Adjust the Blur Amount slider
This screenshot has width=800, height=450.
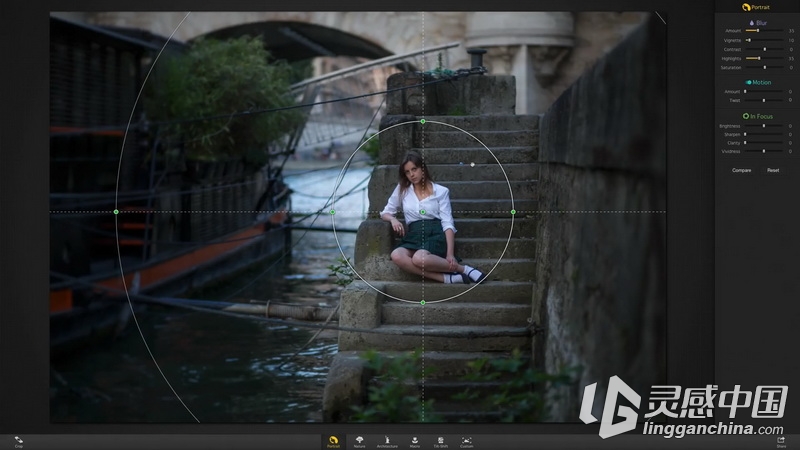coord(764,31)
